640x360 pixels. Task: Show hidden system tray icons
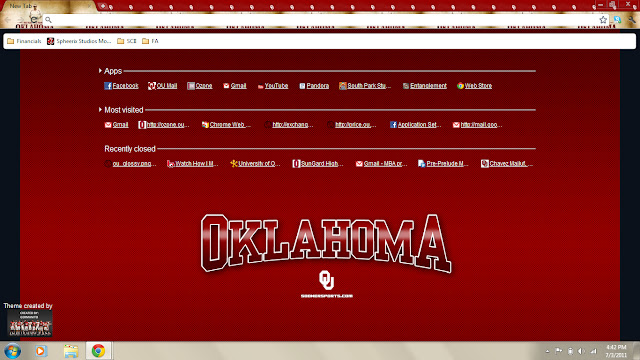[547, 351]
